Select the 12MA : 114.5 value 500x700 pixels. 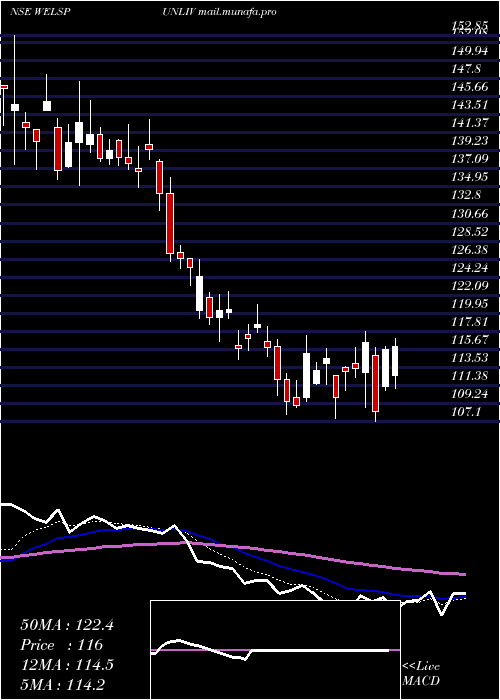67,665
